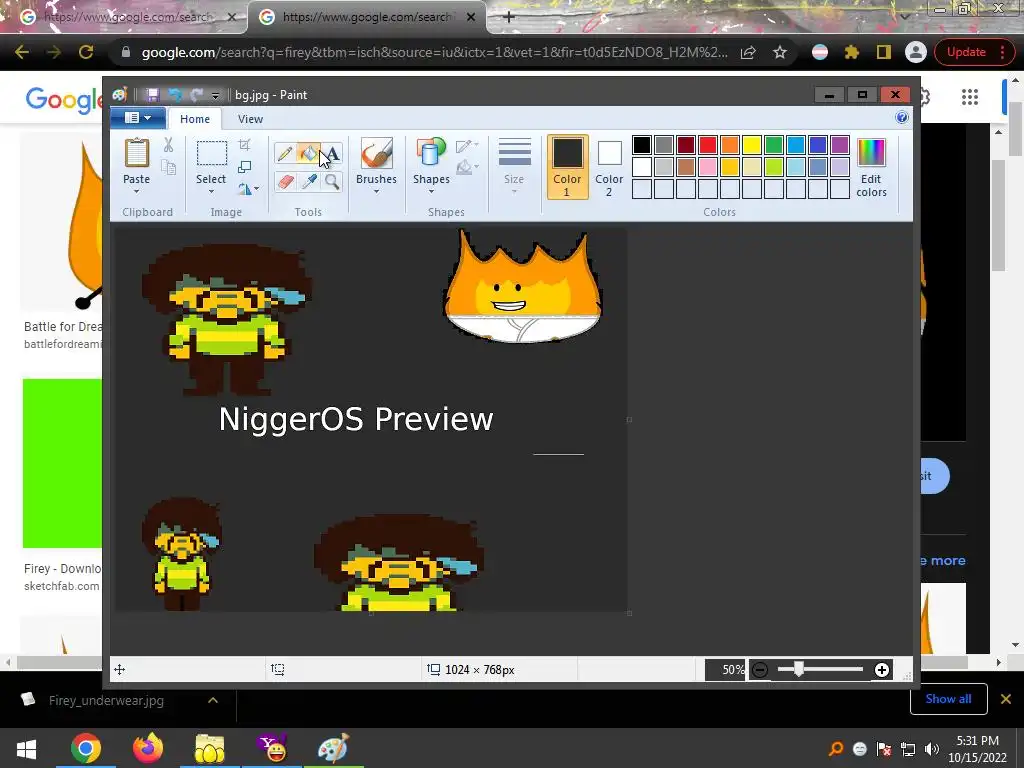Close the Chrome downloads bar

tap(1006, 699)
